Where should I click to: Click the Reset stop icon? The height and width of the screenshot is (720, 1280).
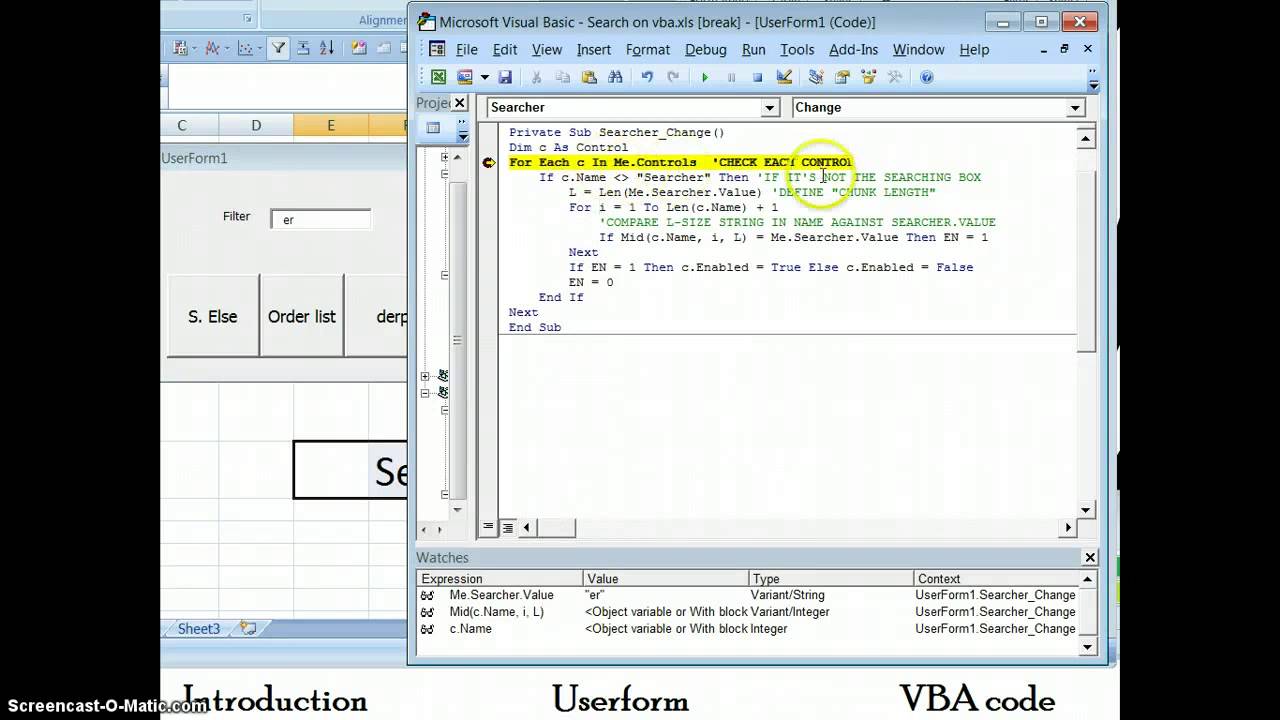click(757, 77)
